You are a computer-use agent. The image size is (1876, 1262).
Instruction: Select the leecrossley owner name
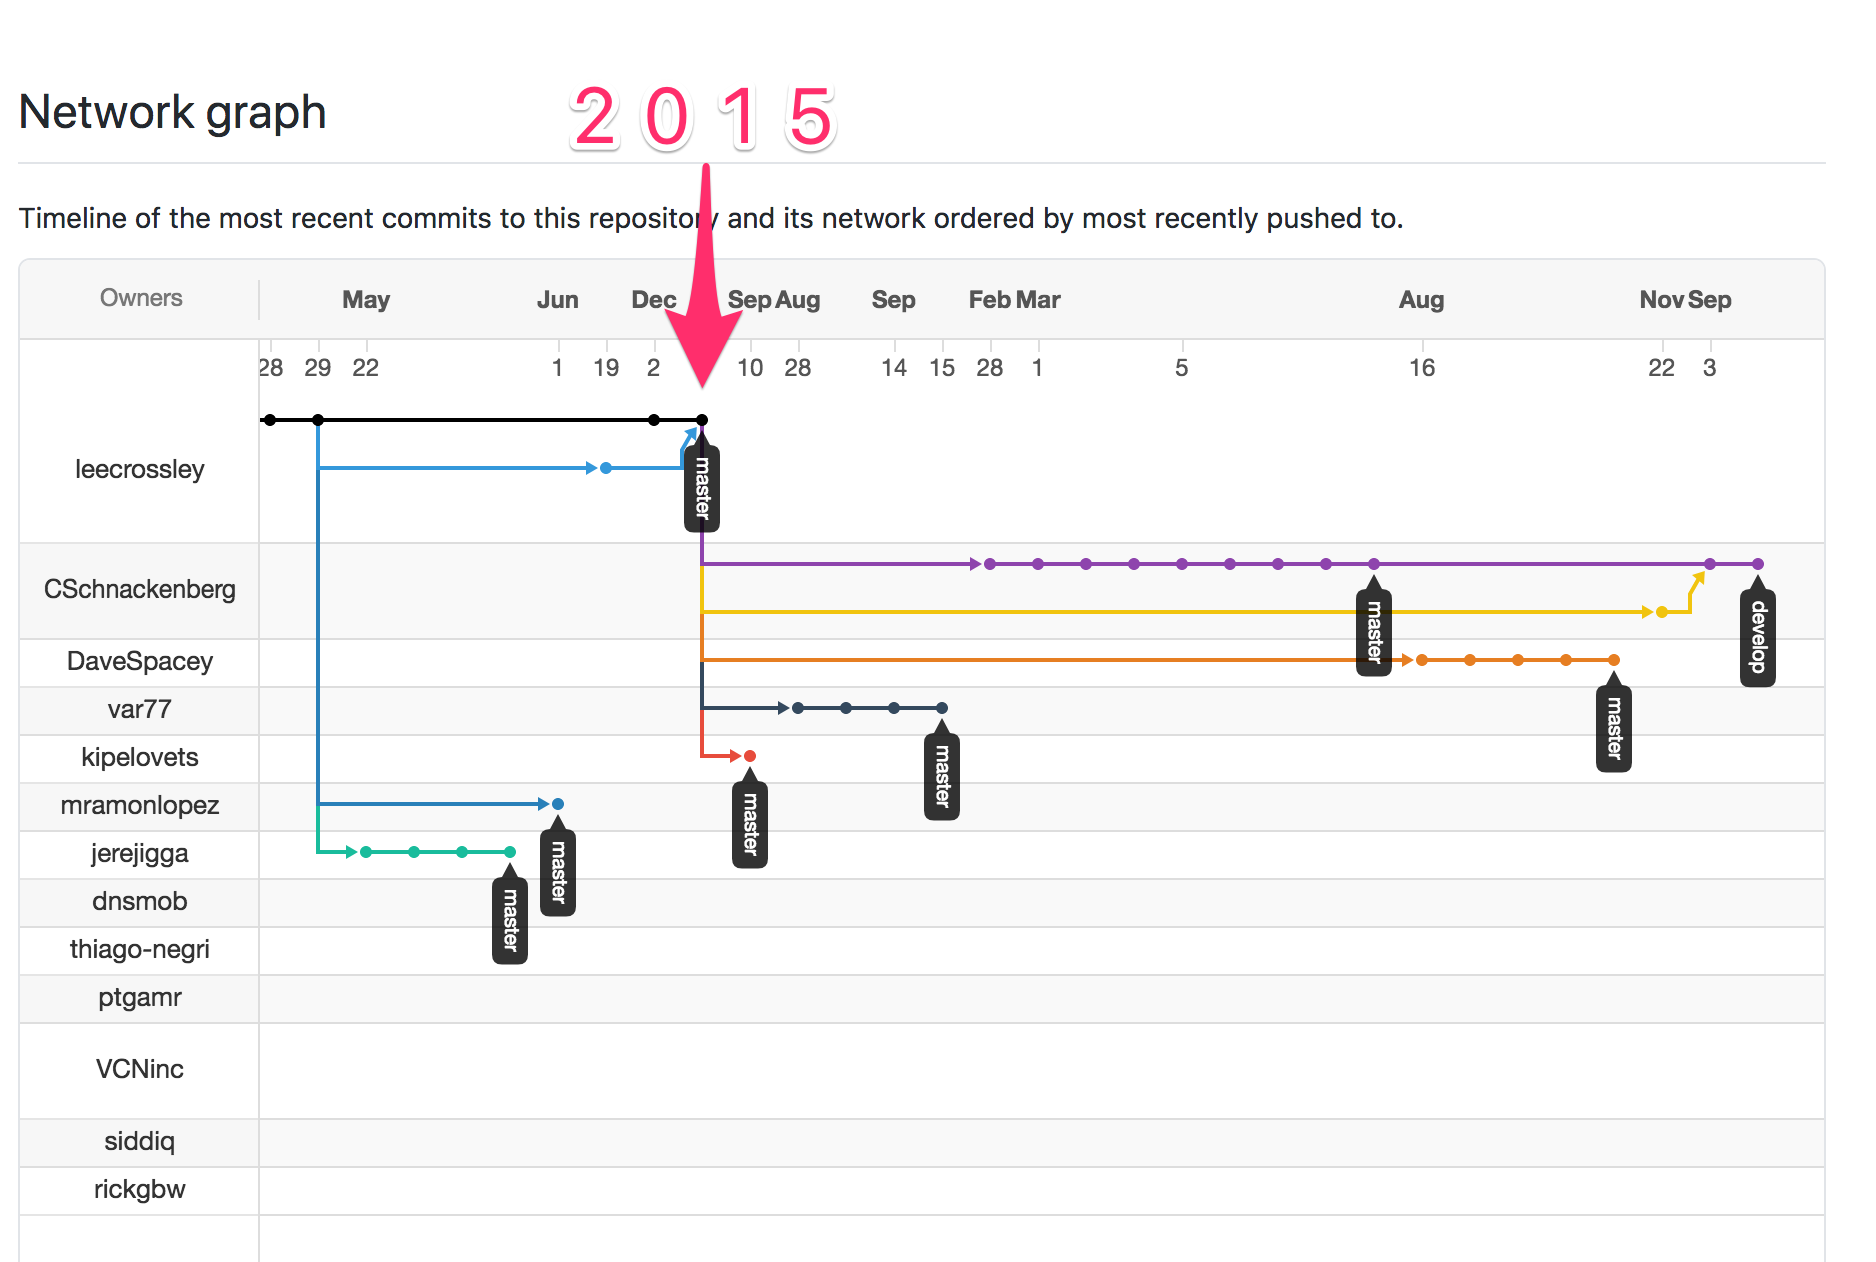(140, 469)
